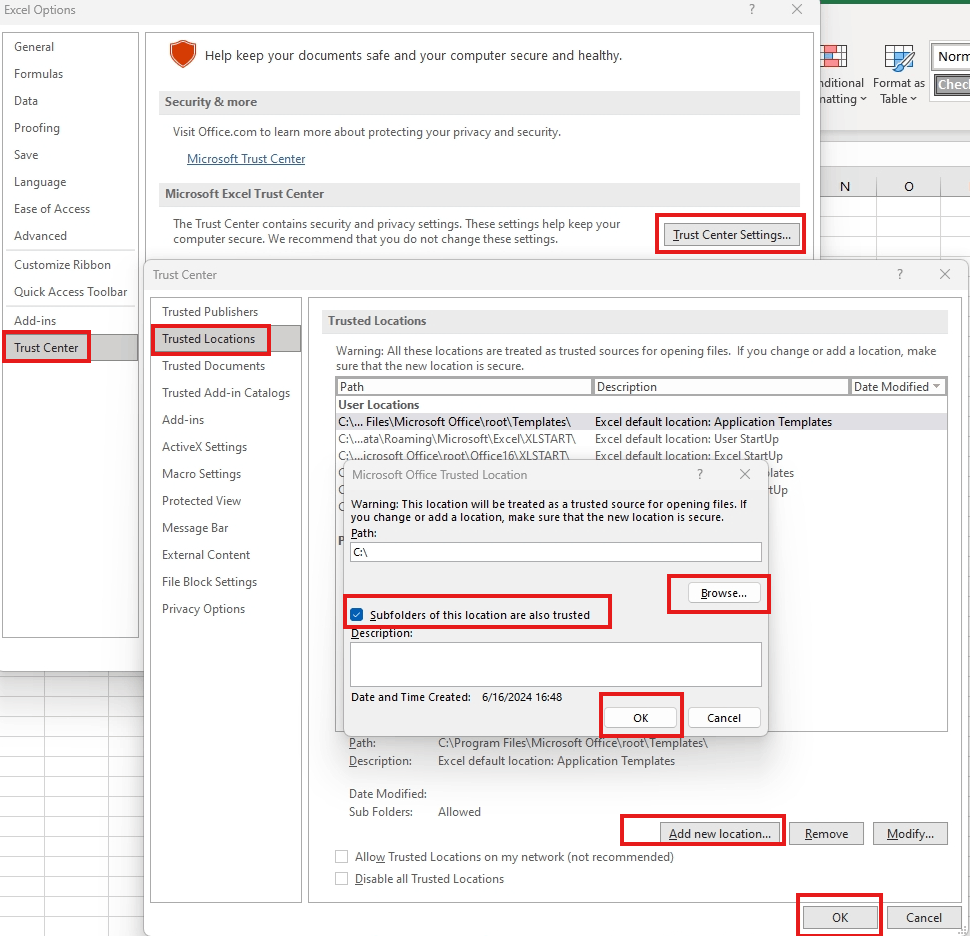This screenshot has width=971, height=937.
Task: Click the Trust Center Settings button
Action: 731,235
